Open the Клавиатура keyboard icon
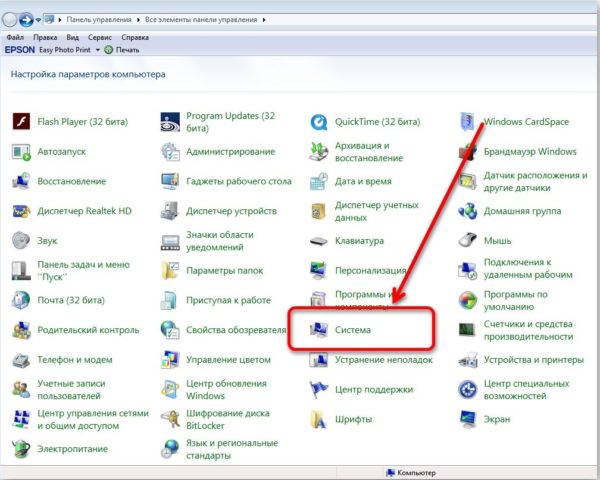 click(x=318, y=241)
